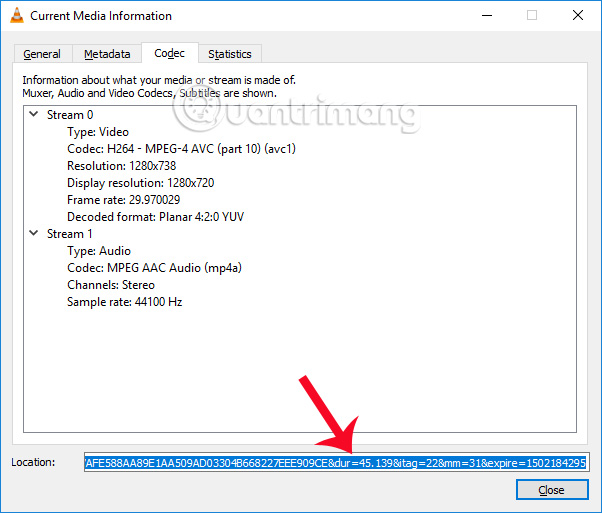Click the Location URL field
This screenshot has height=513, width=602.
pos(337,463)
